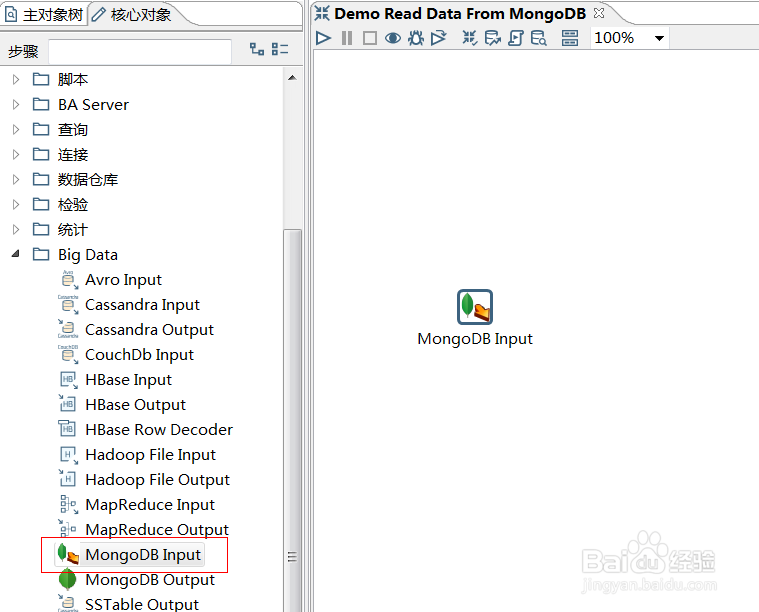
Task: Select the HBase Input step
Action: 128,380
